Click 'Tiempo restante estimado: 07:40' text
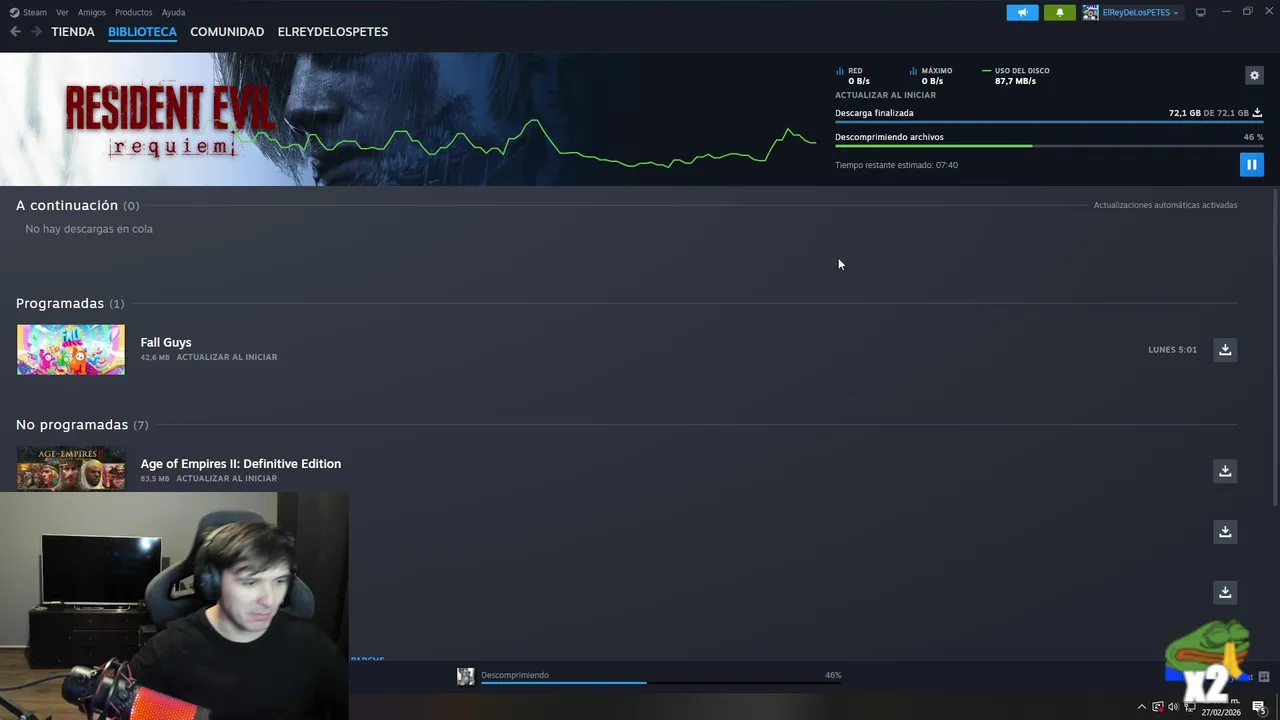Image resolution: width=1280 pixels, height=720 pixels. 896,165
